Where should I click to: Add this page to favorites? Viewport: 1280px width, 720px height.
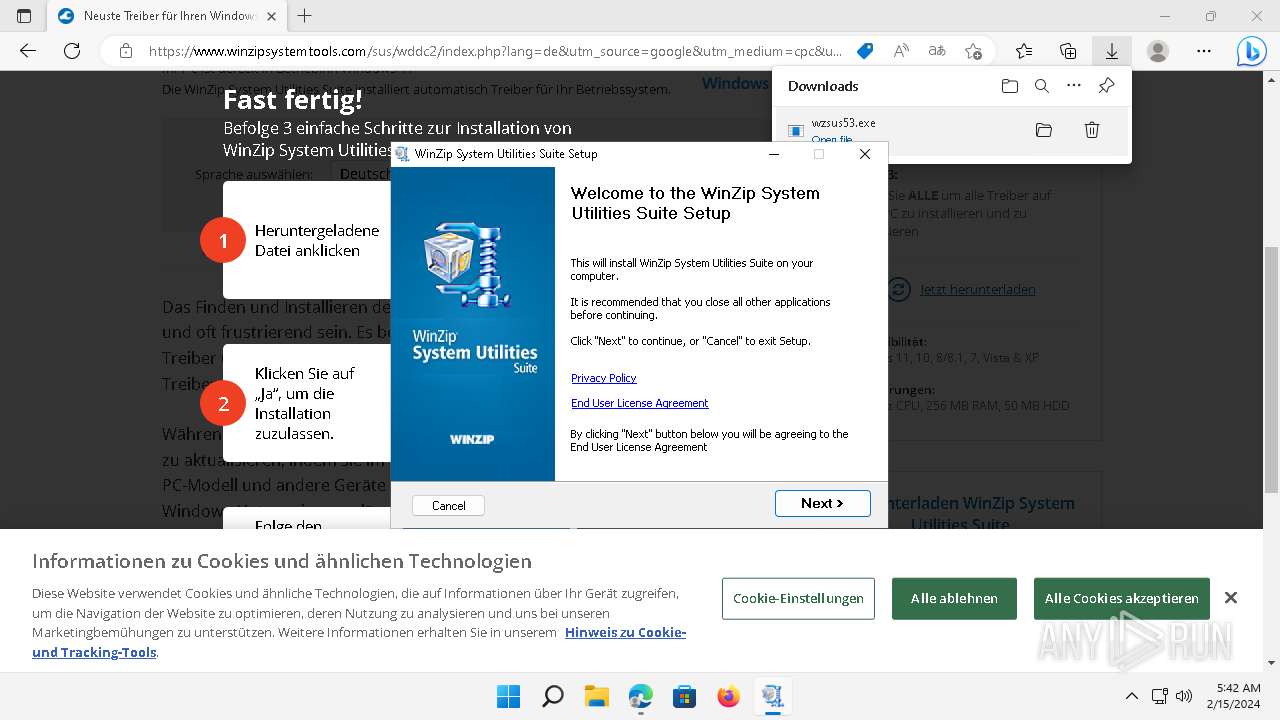973,51
